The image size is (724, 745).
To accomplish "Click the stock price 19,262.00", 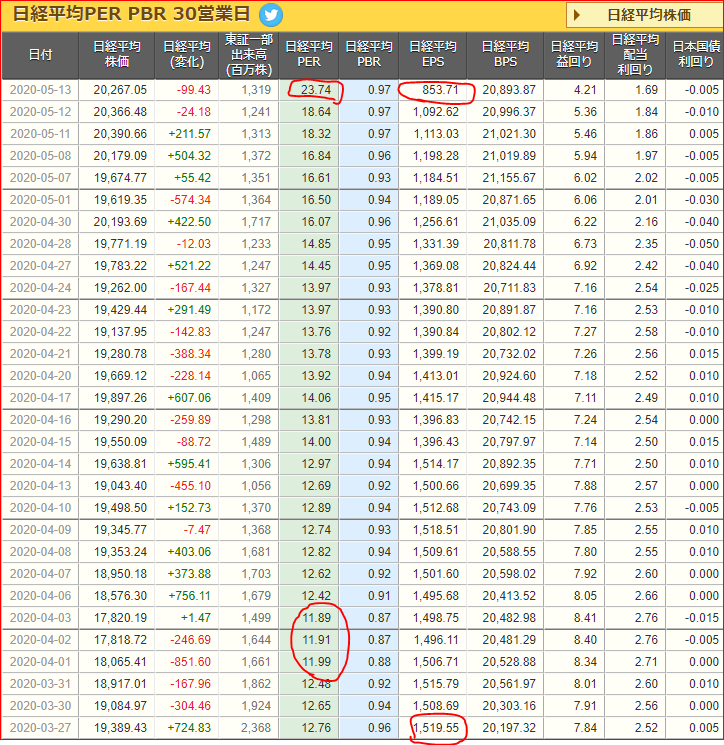I will tap(120, 288).
